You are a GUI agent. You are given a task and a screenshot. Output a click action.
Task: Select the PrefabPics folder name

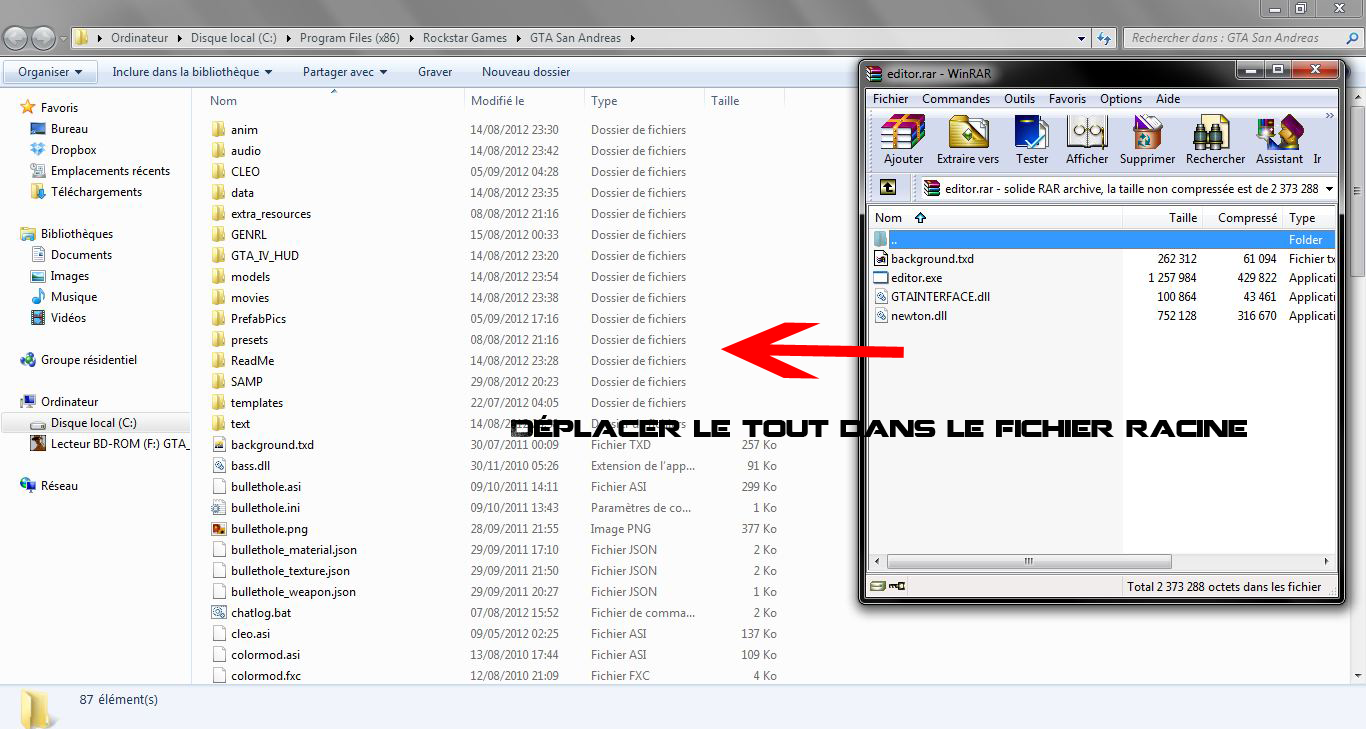pos(258,319)
